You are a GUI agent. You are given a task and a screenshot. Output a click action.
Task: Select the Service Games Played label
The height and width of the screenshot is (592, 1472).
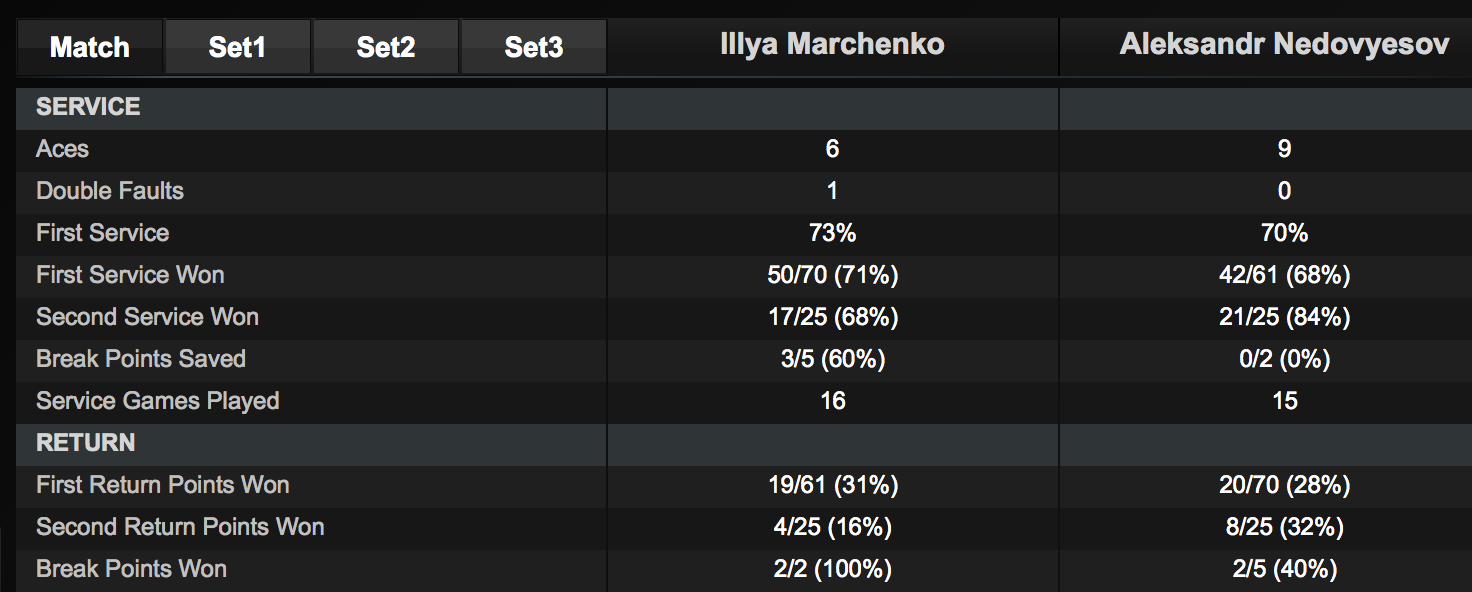click(x=157, y=401)
